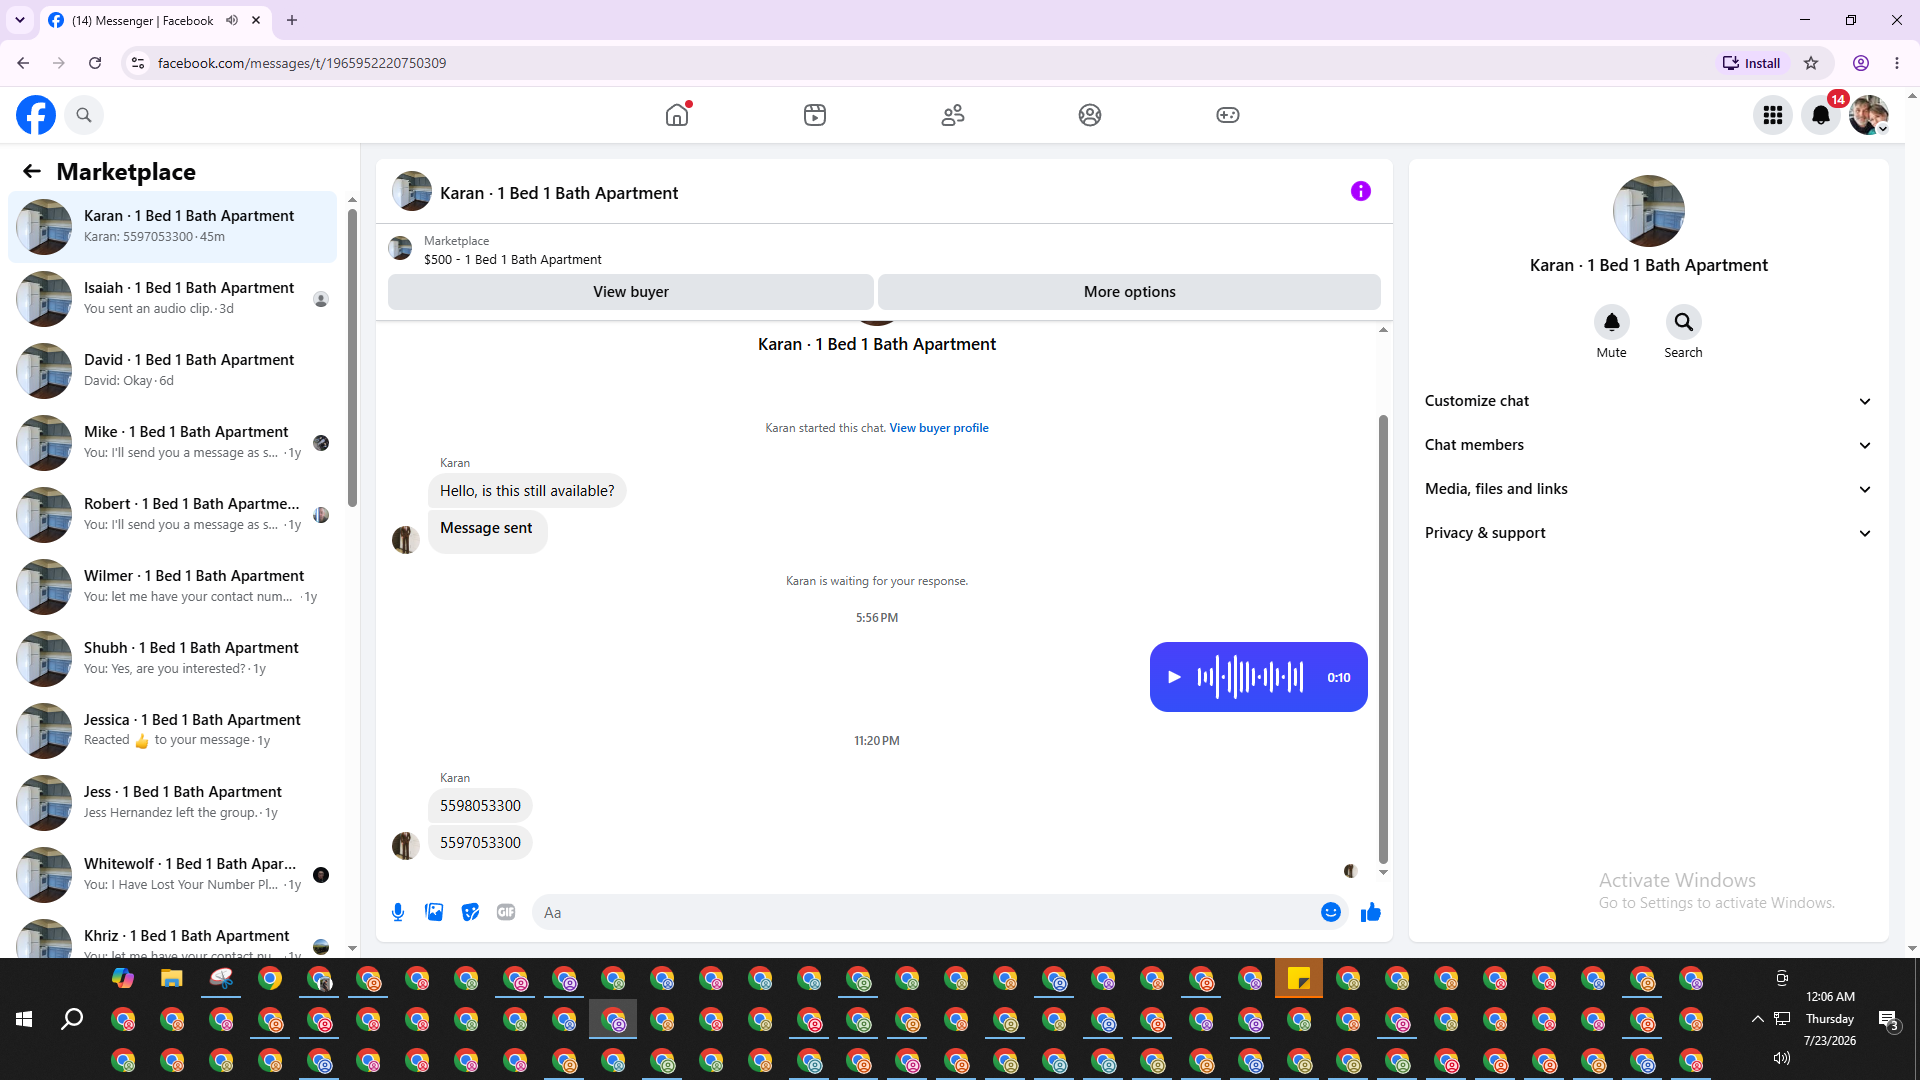Open More options for the listing
The image size is (1920, 1080).
pyautogui.click(x=1129, y=292)
